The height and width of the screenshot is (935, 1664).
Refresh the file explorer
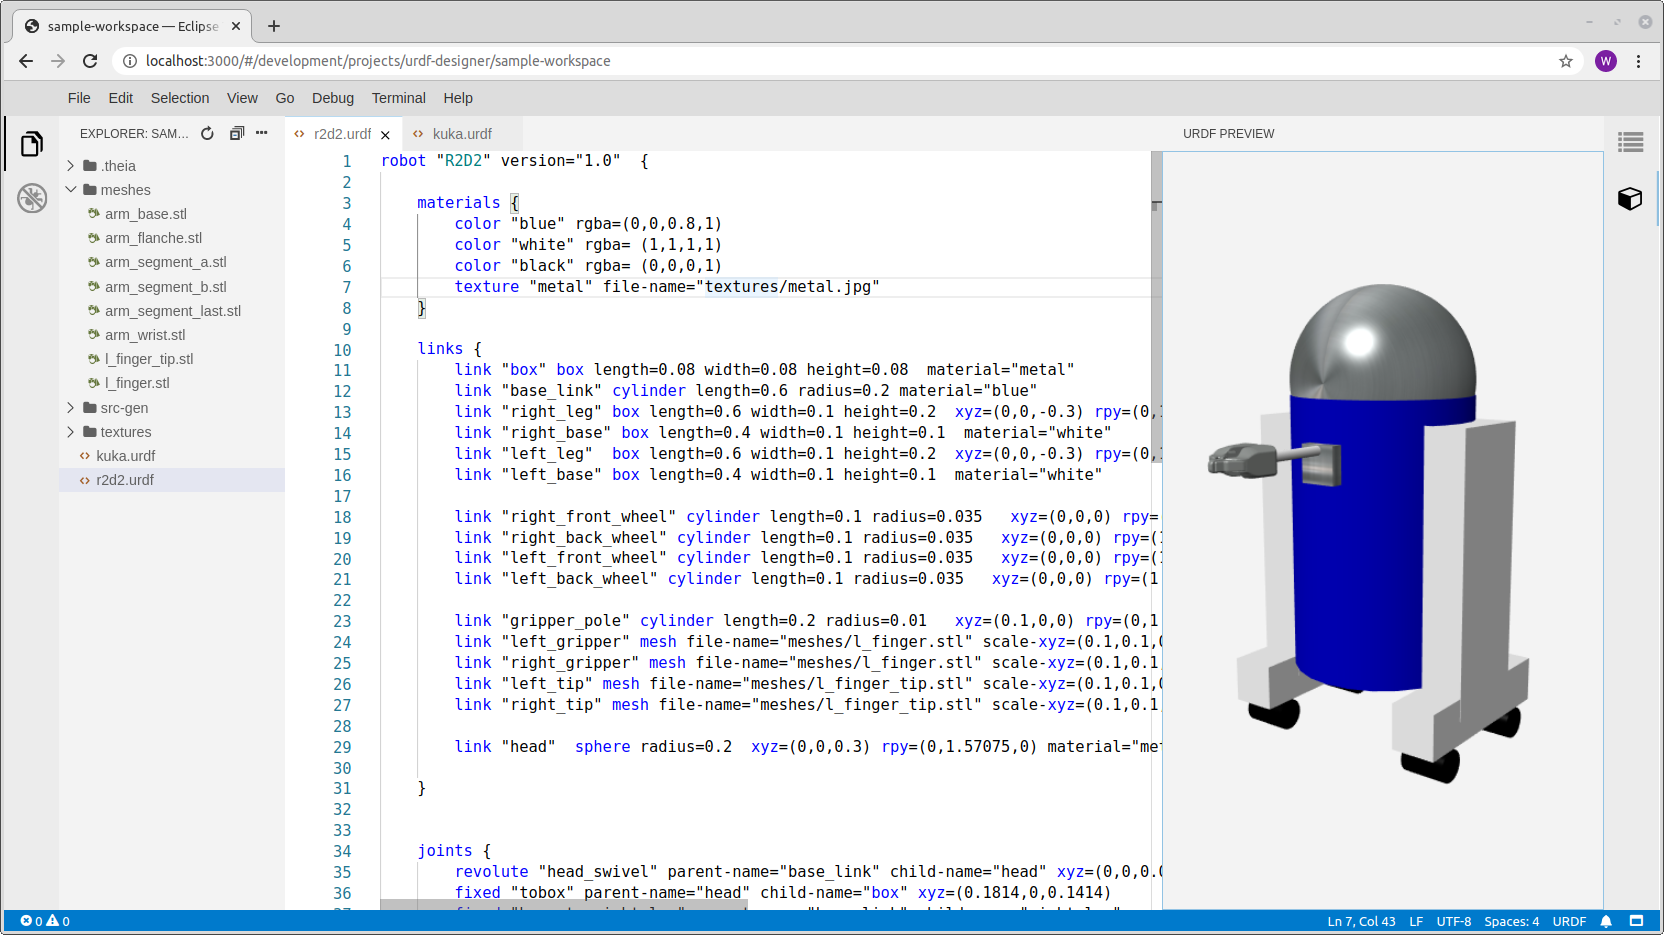point(207,134)
